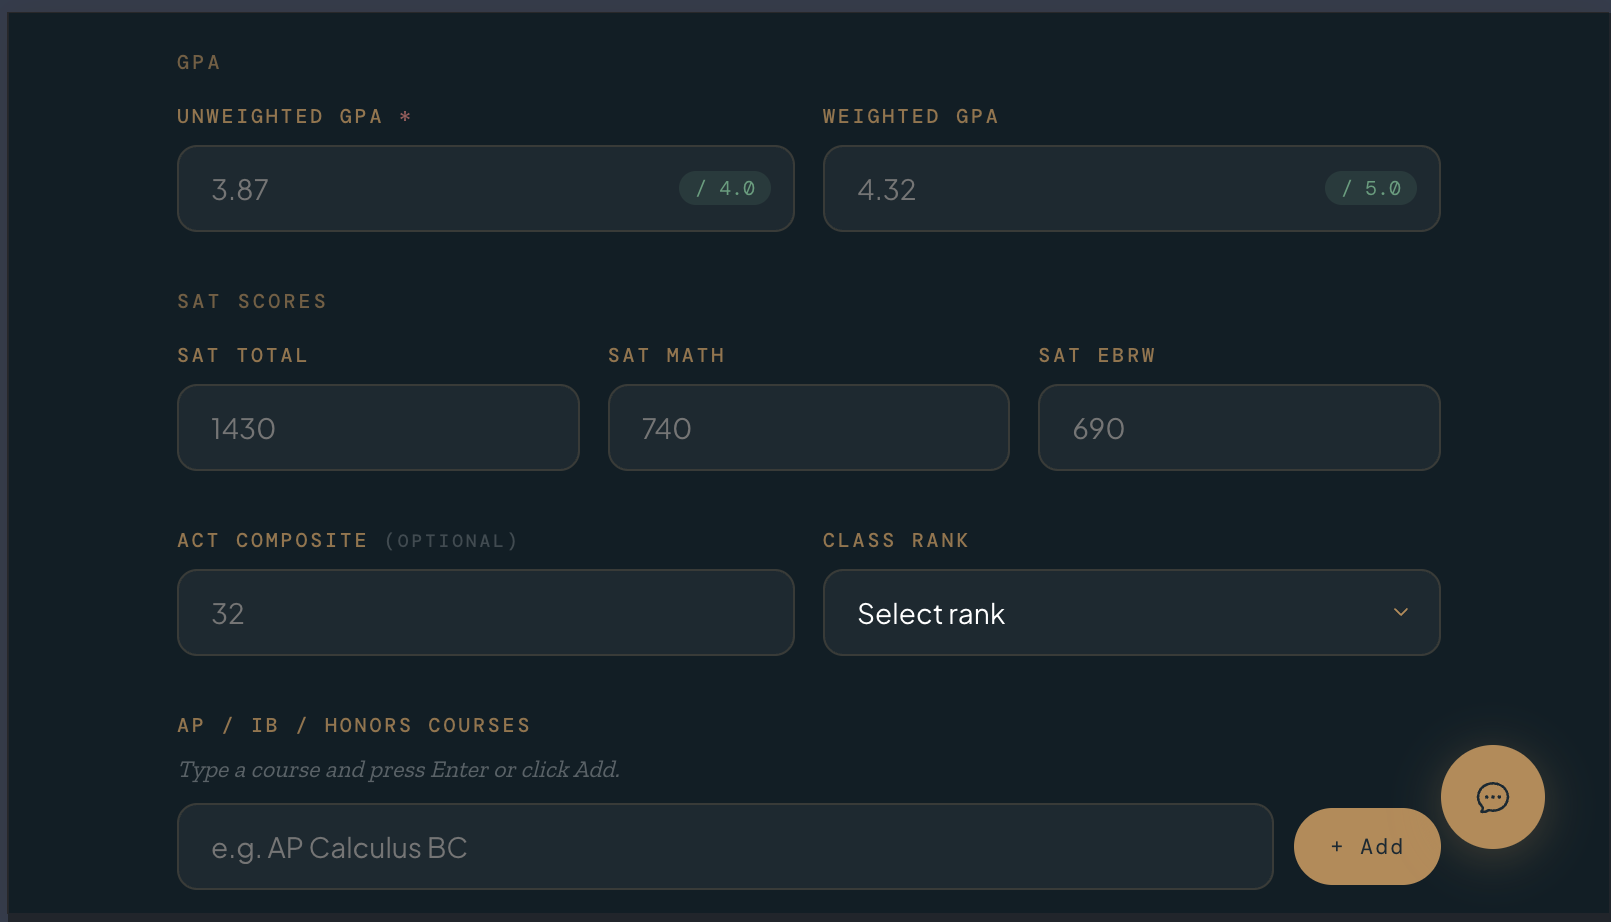Viewport: 1611px width, 922px height.
Task: Click the / 5.0 scale badge
Action: pyautogui.click(x=1370, y=188)
